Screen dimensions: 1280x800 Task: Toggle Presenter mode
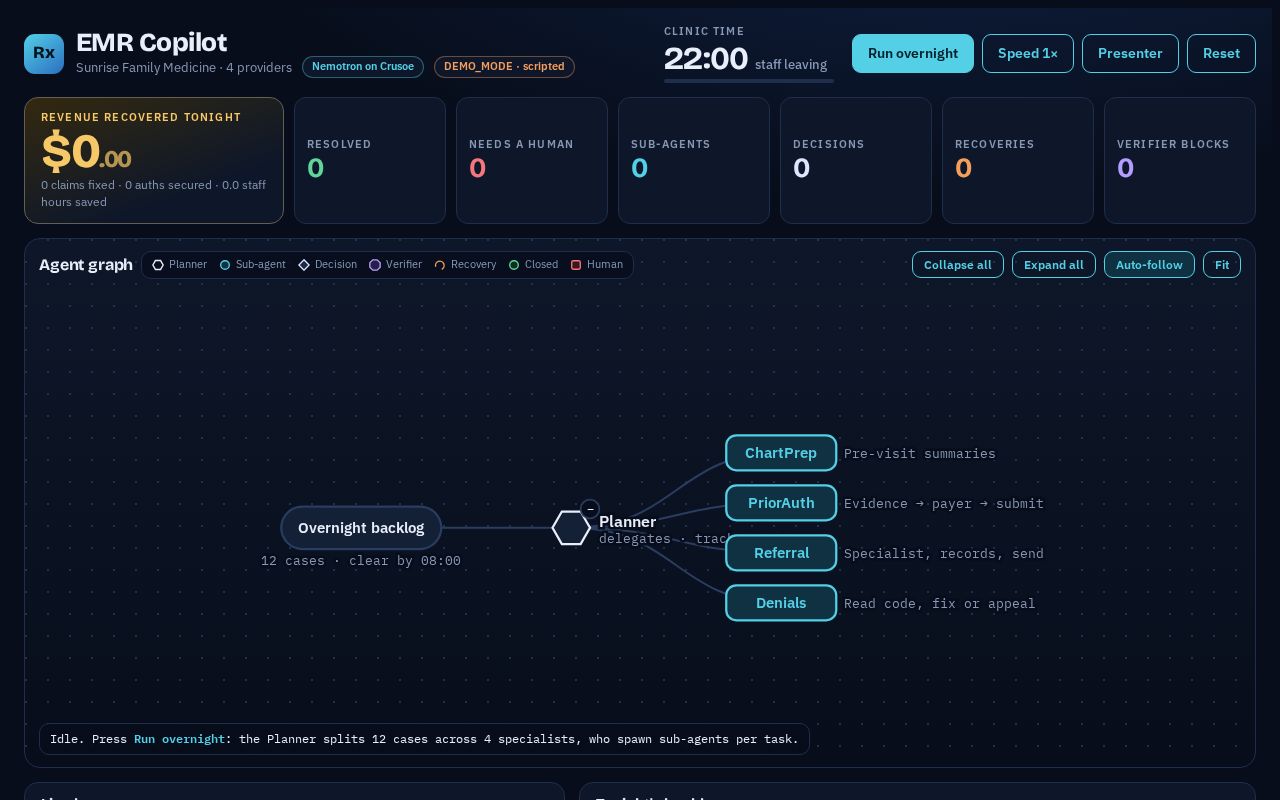(1130, 53)
